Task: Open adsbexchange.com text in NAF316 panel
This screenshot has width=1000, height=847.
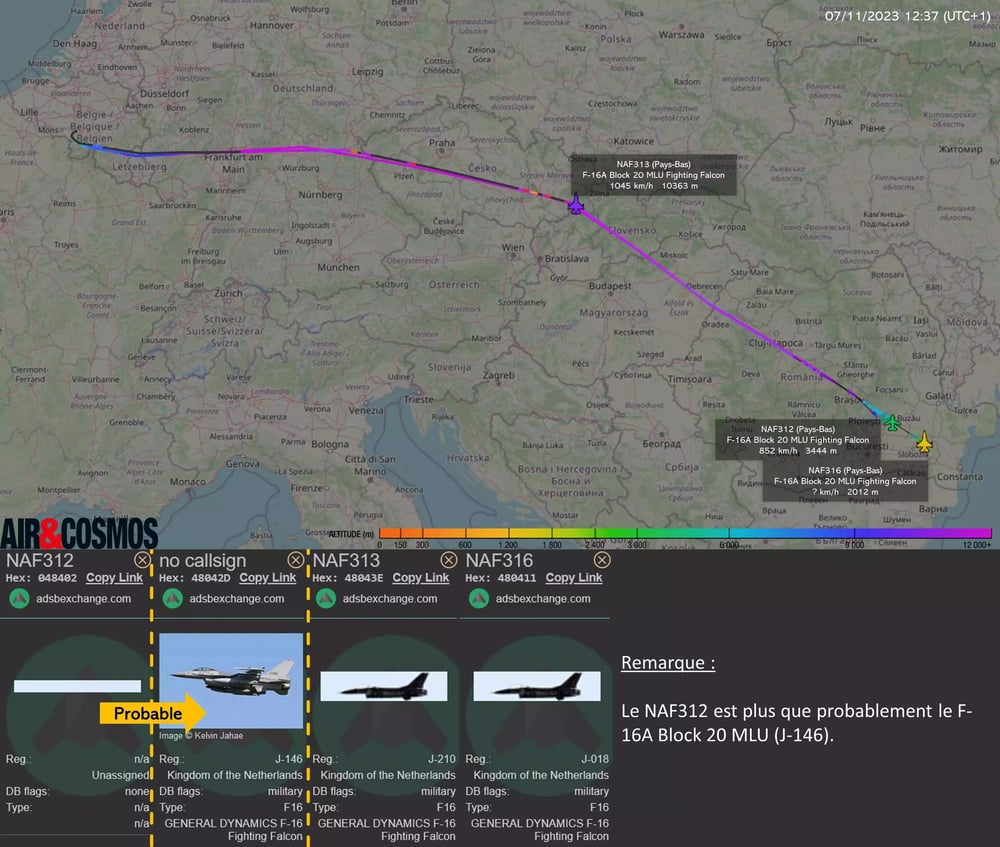Action: pyautogui.click(x=543, y=599)
